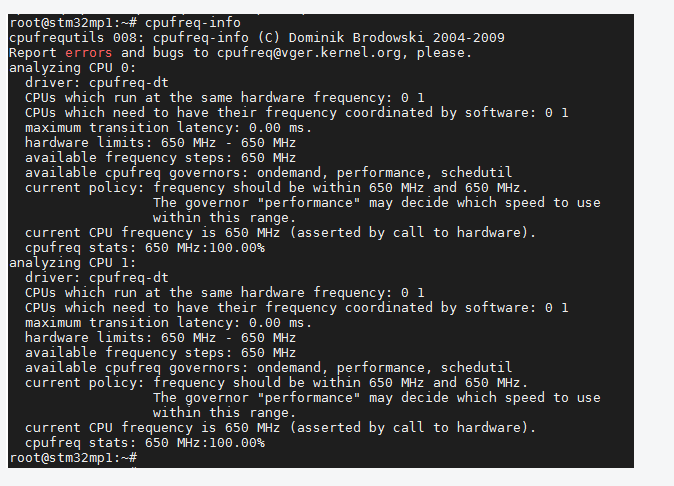
Task: Click the cpufreq-info command text at prompt
Action: pos(193,22)
